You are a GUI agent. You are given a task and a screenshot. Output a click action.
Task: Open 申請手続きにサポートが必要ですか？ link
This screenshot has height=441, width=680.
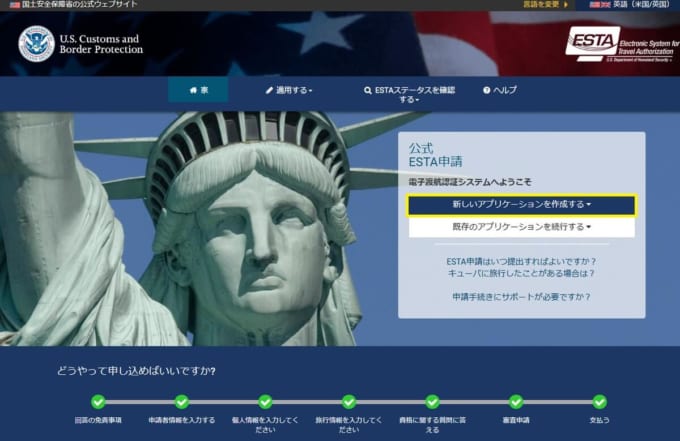point(521,297)
